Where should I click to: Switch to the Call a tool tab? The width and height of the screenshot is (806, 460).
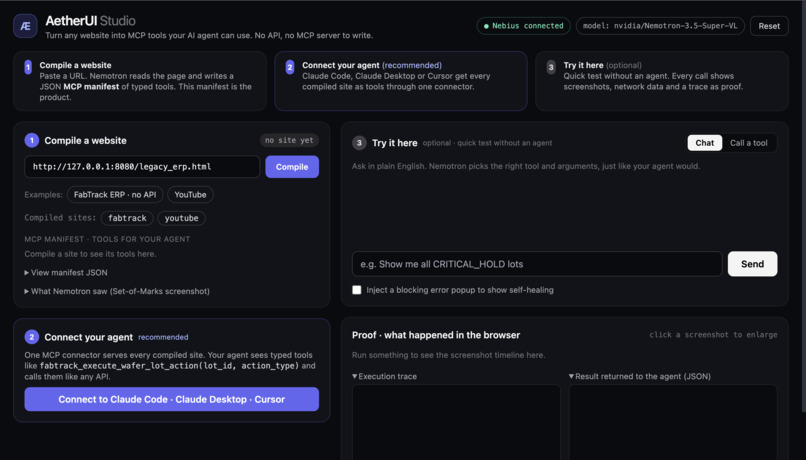749,143
